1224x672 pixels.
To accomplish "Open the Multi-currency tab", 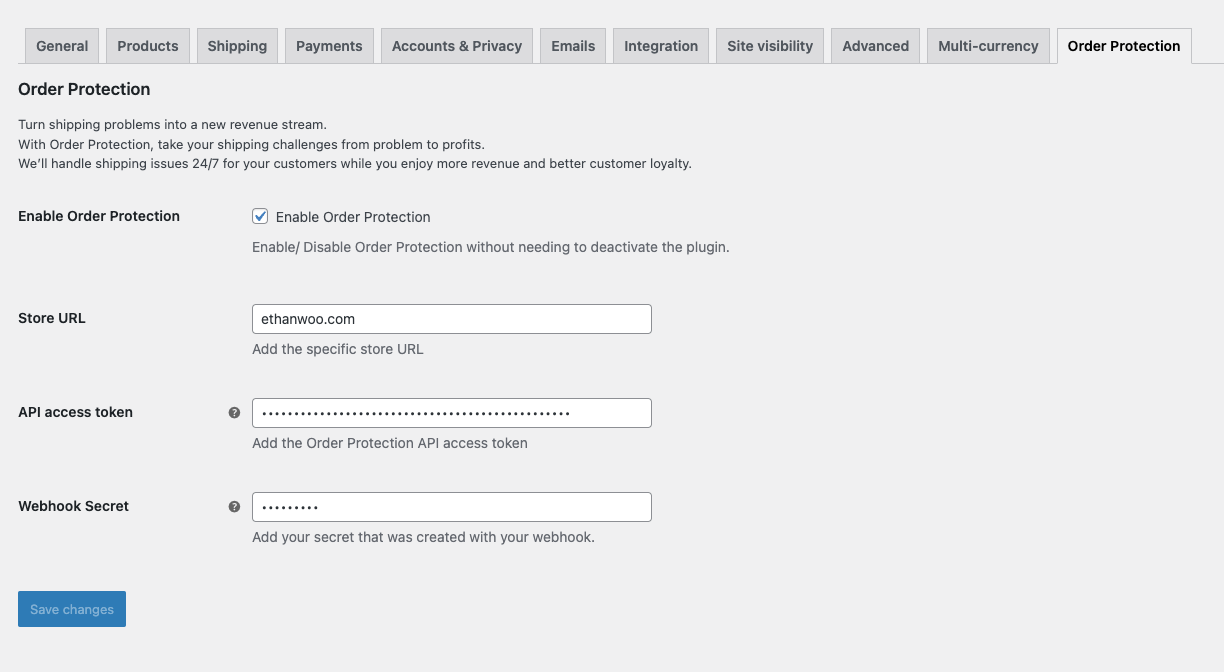I will [x=988, y=45].
